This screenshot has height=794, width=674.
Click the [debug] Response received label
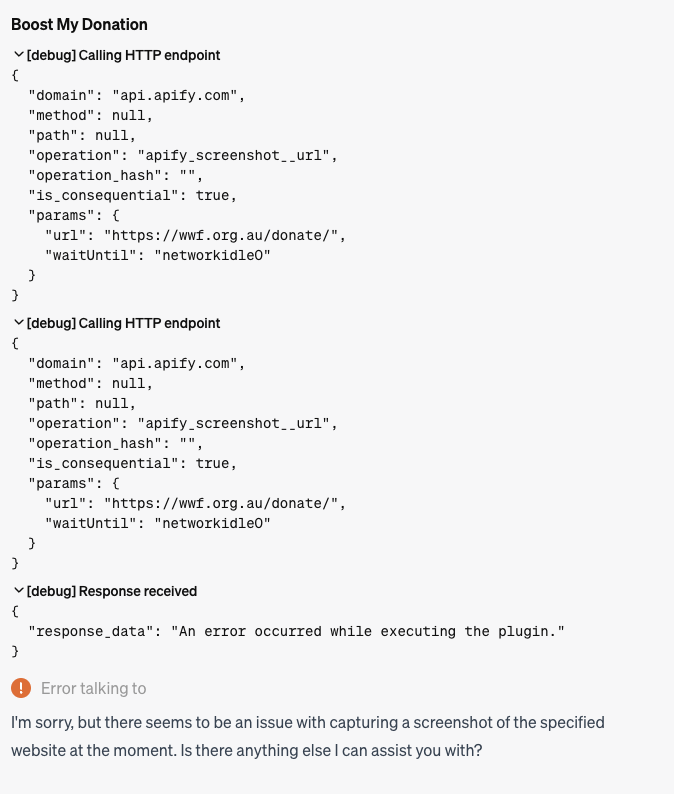click(x=111, y=591)
